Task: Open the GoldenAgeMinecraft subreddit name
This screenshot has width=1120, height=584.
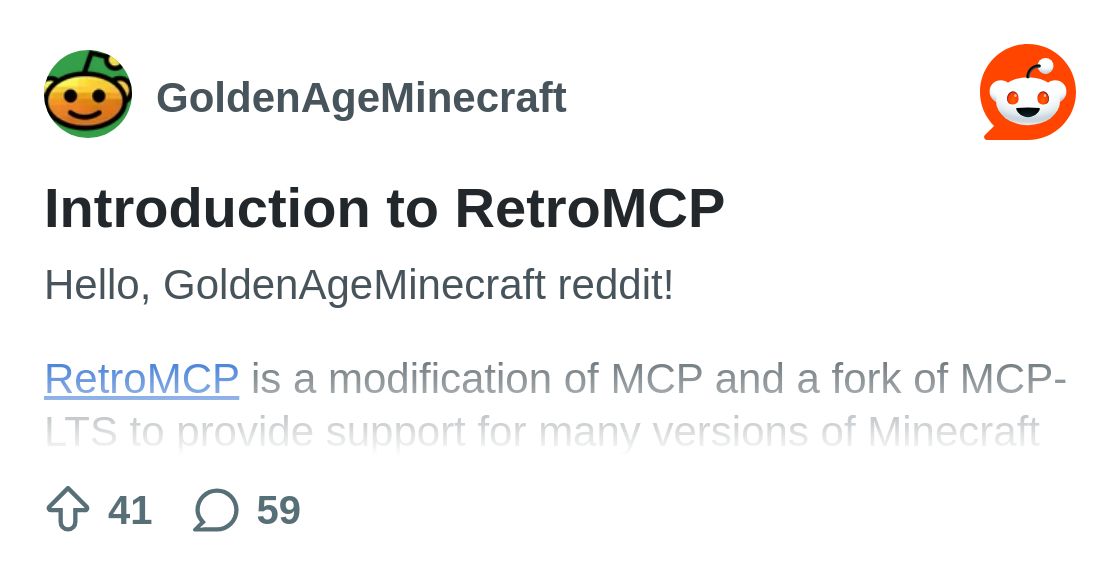Action: 361,98
